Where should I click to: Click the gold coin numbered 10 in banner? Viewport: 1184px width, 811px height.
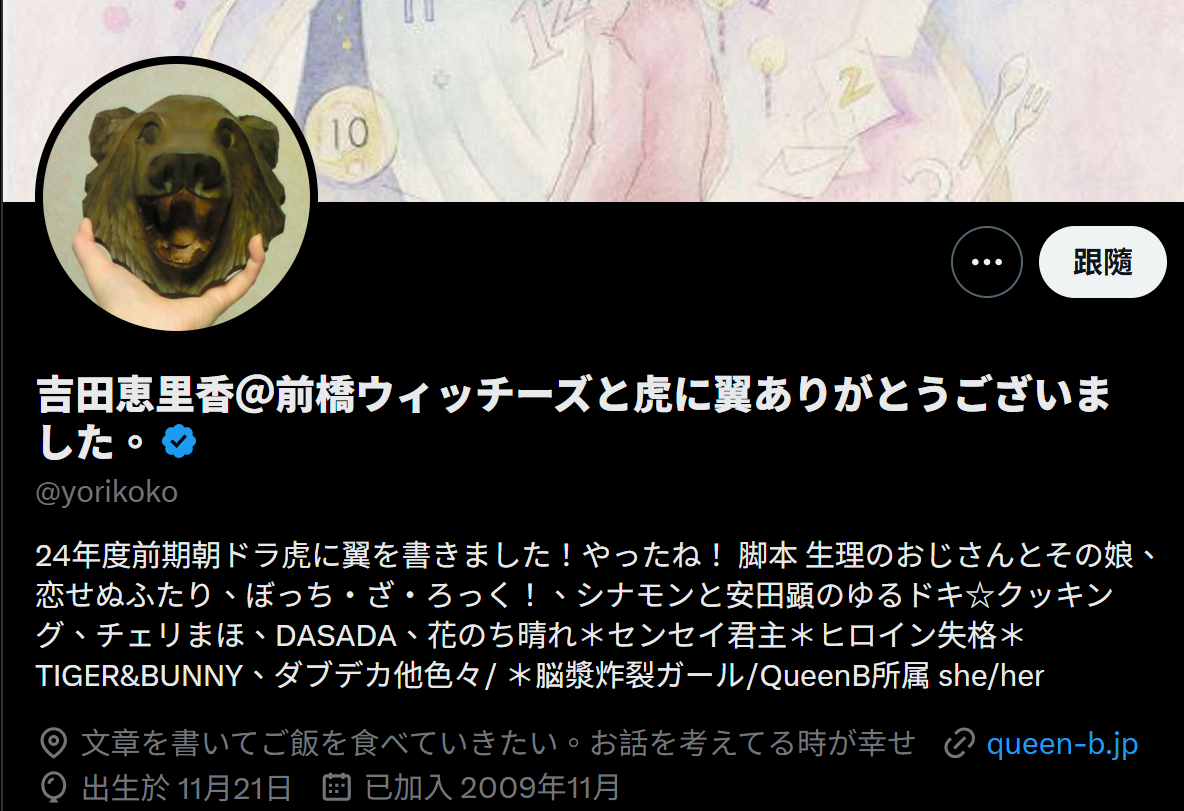click(349, 132)
